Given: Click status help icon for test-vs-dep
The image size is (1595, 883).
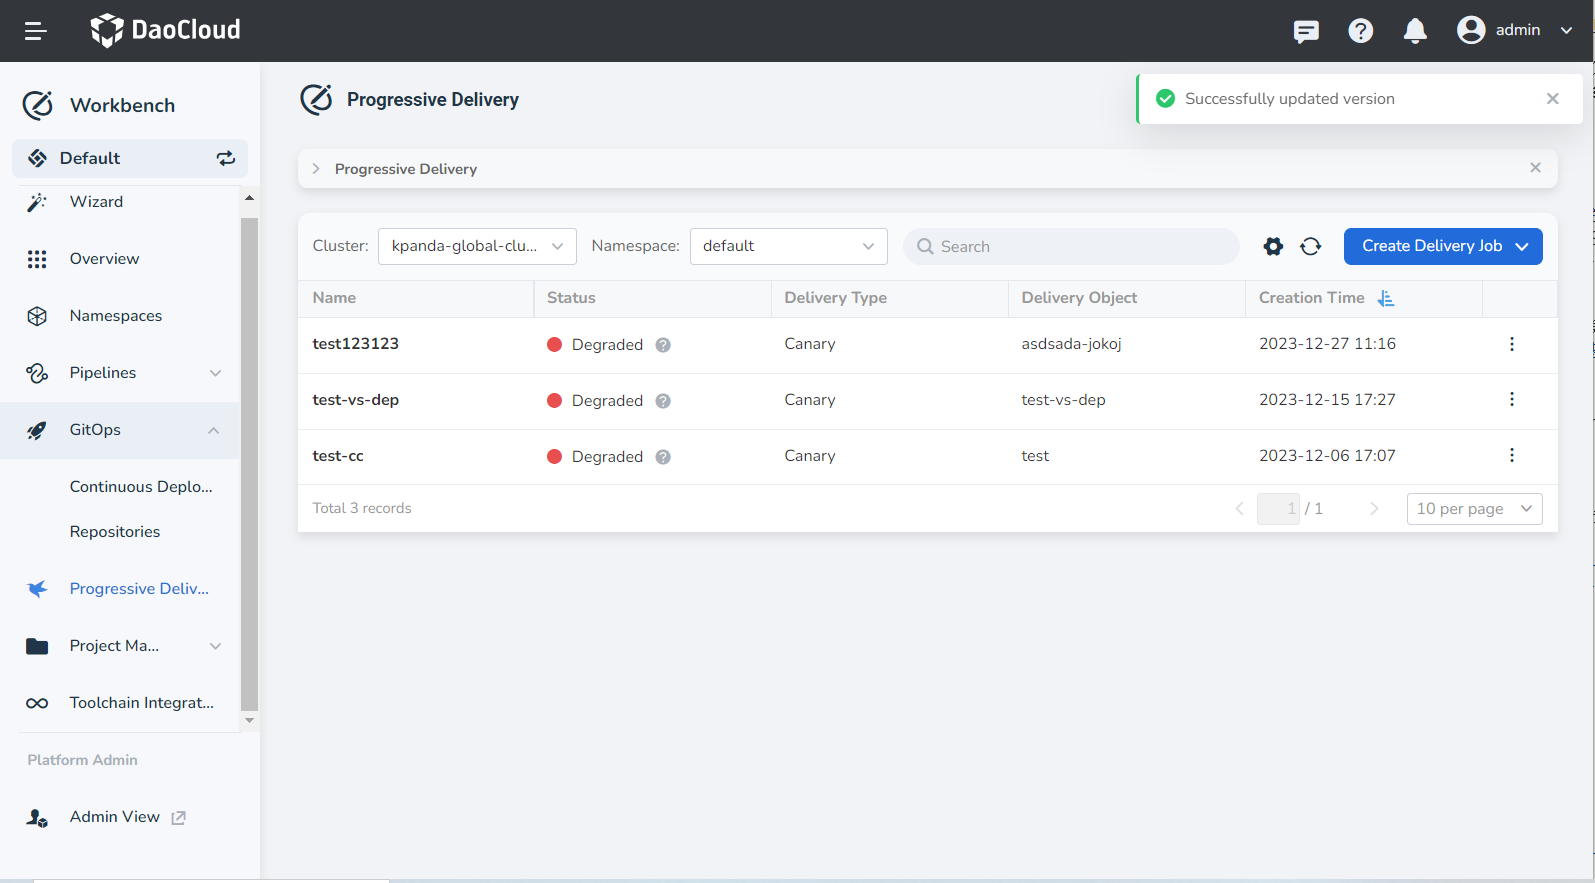Looking at the screenshot, I should click(x=663, y=401).
